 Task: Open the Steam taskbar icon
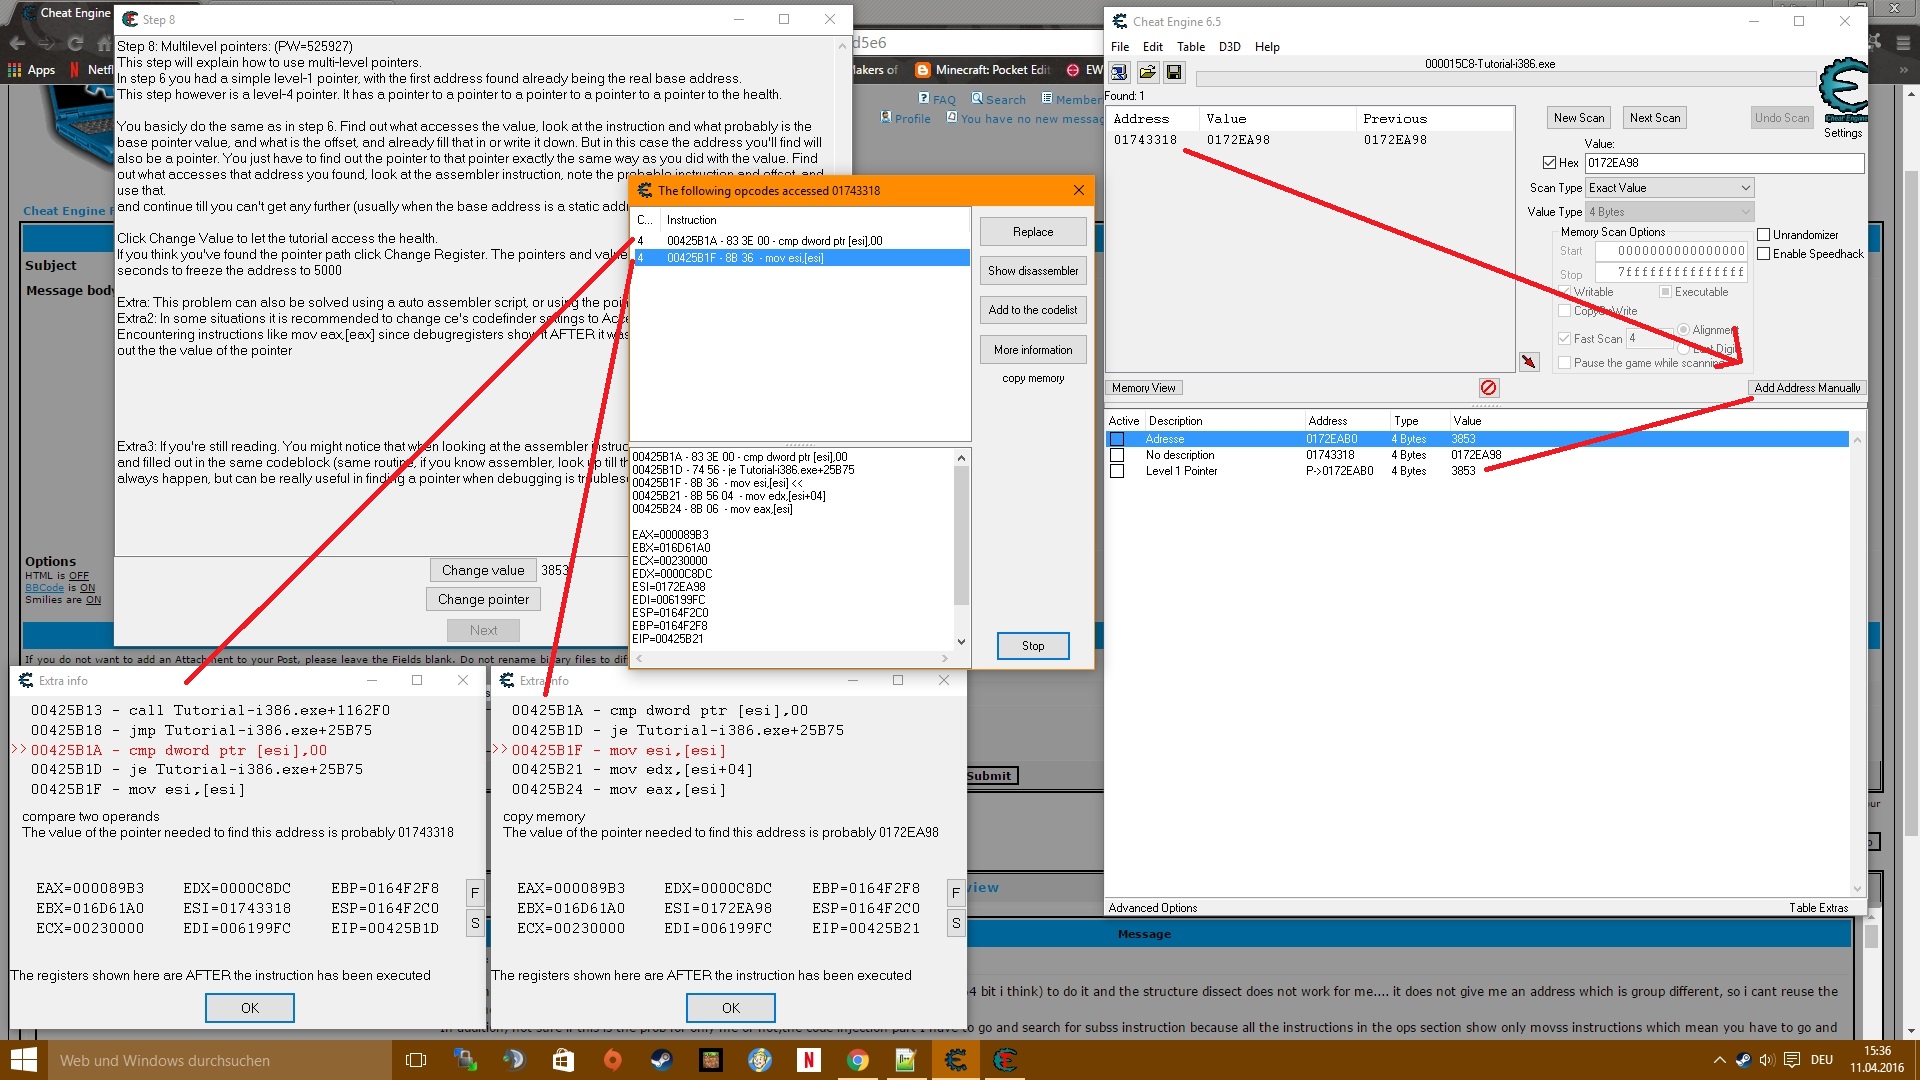point(661,1060)
